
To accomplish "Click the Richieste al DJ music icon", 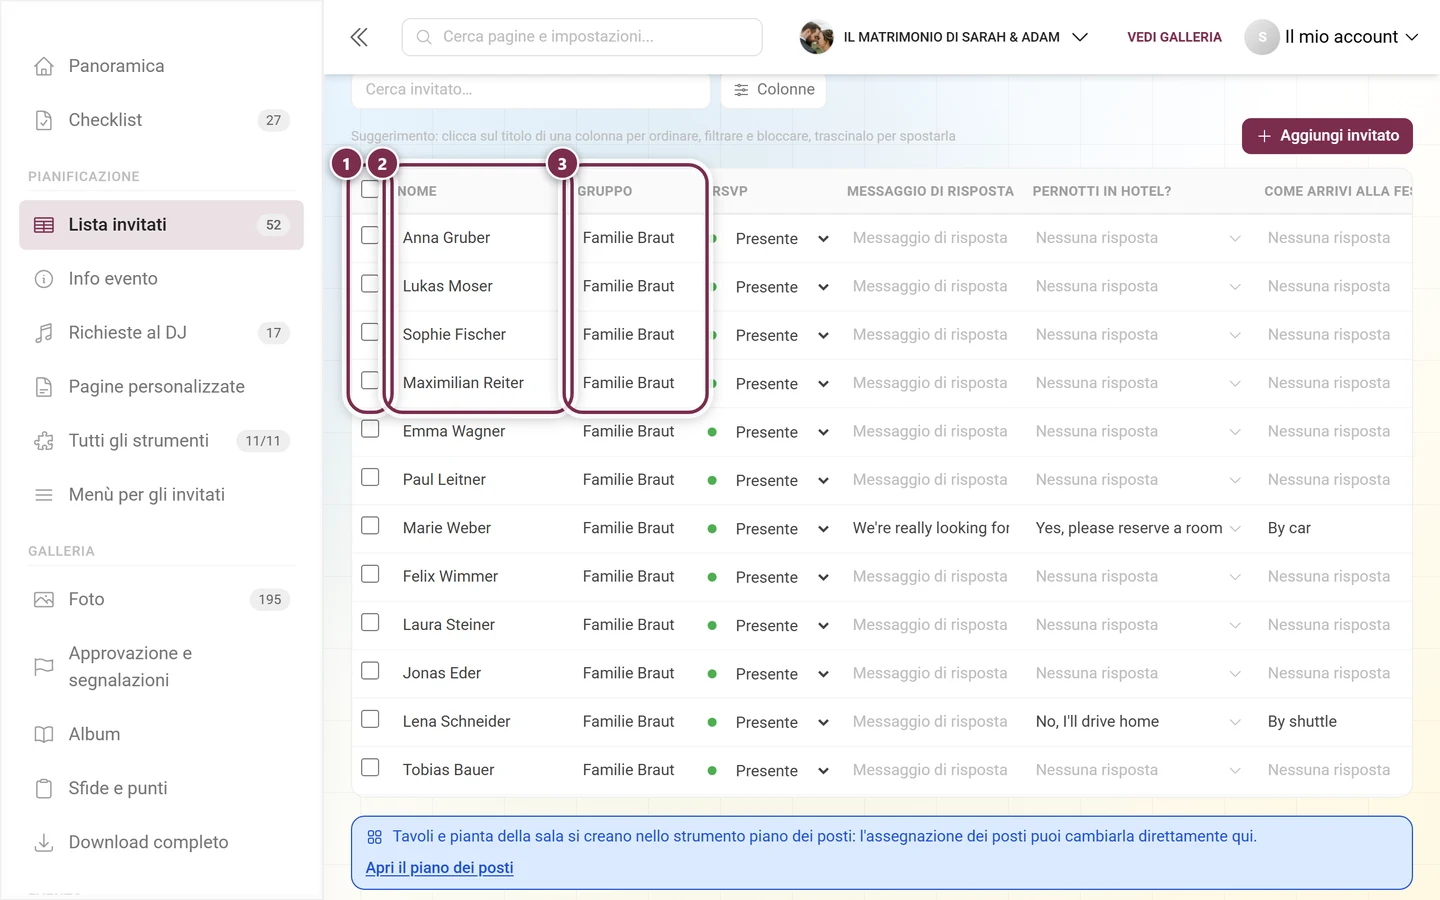I will [x=44, y=333].
